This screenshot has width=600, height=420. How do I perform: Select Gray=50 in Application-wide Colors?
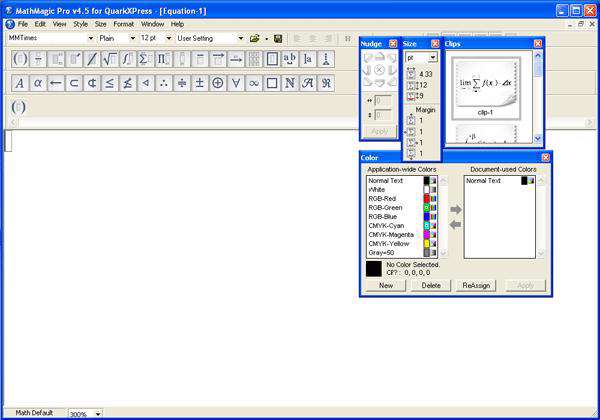(x=402, y=253)
